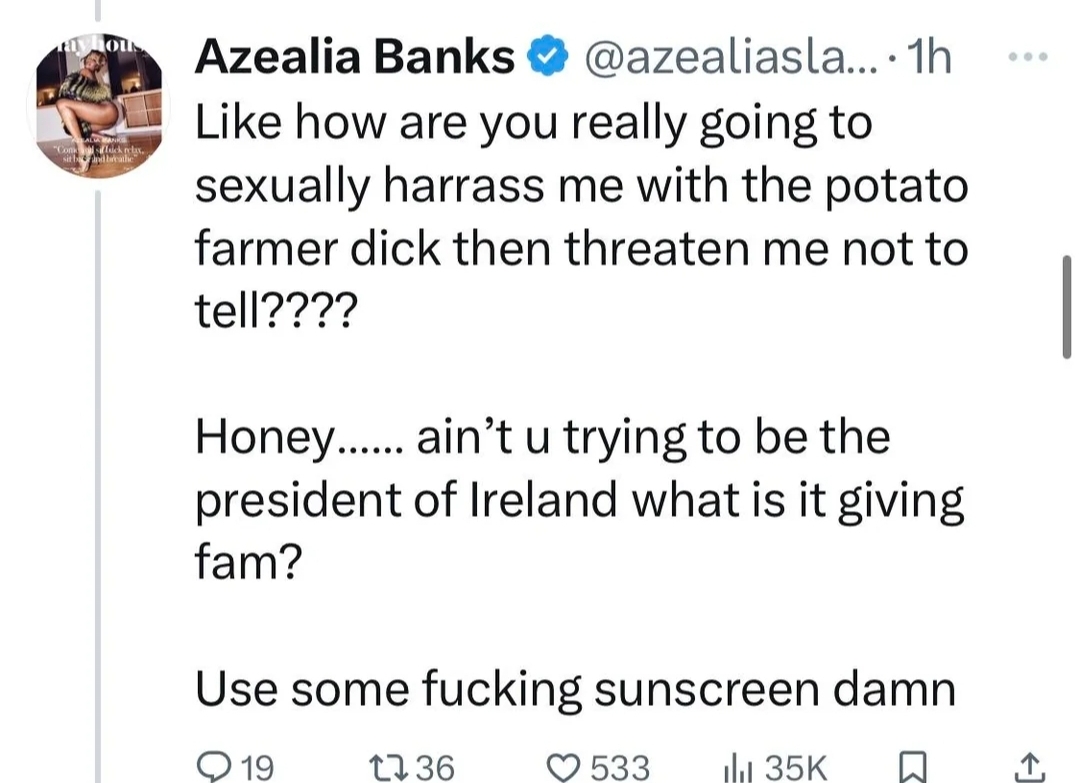This screenshot has height=783, width=1080.
Task: Like the tweet with heart icon
Action: 571,768
